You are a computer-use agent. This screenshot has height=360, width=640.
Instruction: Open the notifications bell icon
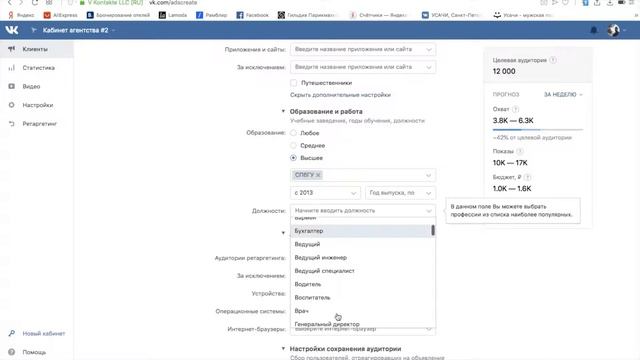click(594, 30)
